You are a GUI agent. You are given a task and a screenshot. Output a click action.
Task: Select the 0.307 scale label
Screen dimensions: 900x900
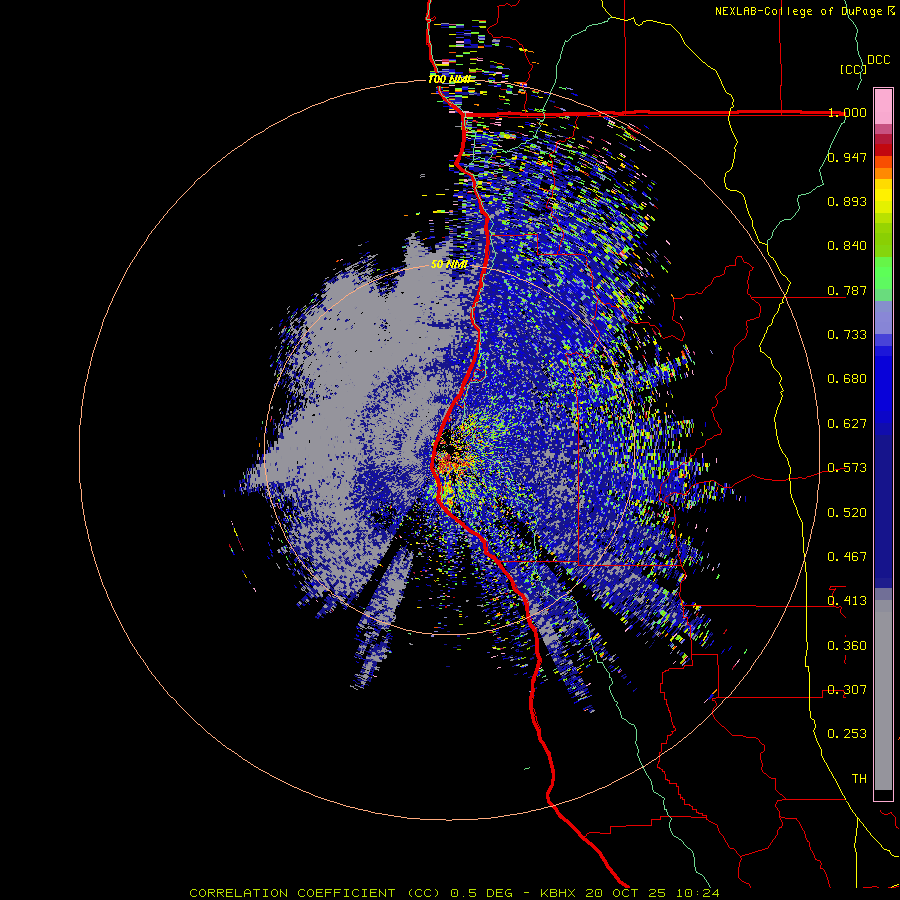click(x=847, y=690)
